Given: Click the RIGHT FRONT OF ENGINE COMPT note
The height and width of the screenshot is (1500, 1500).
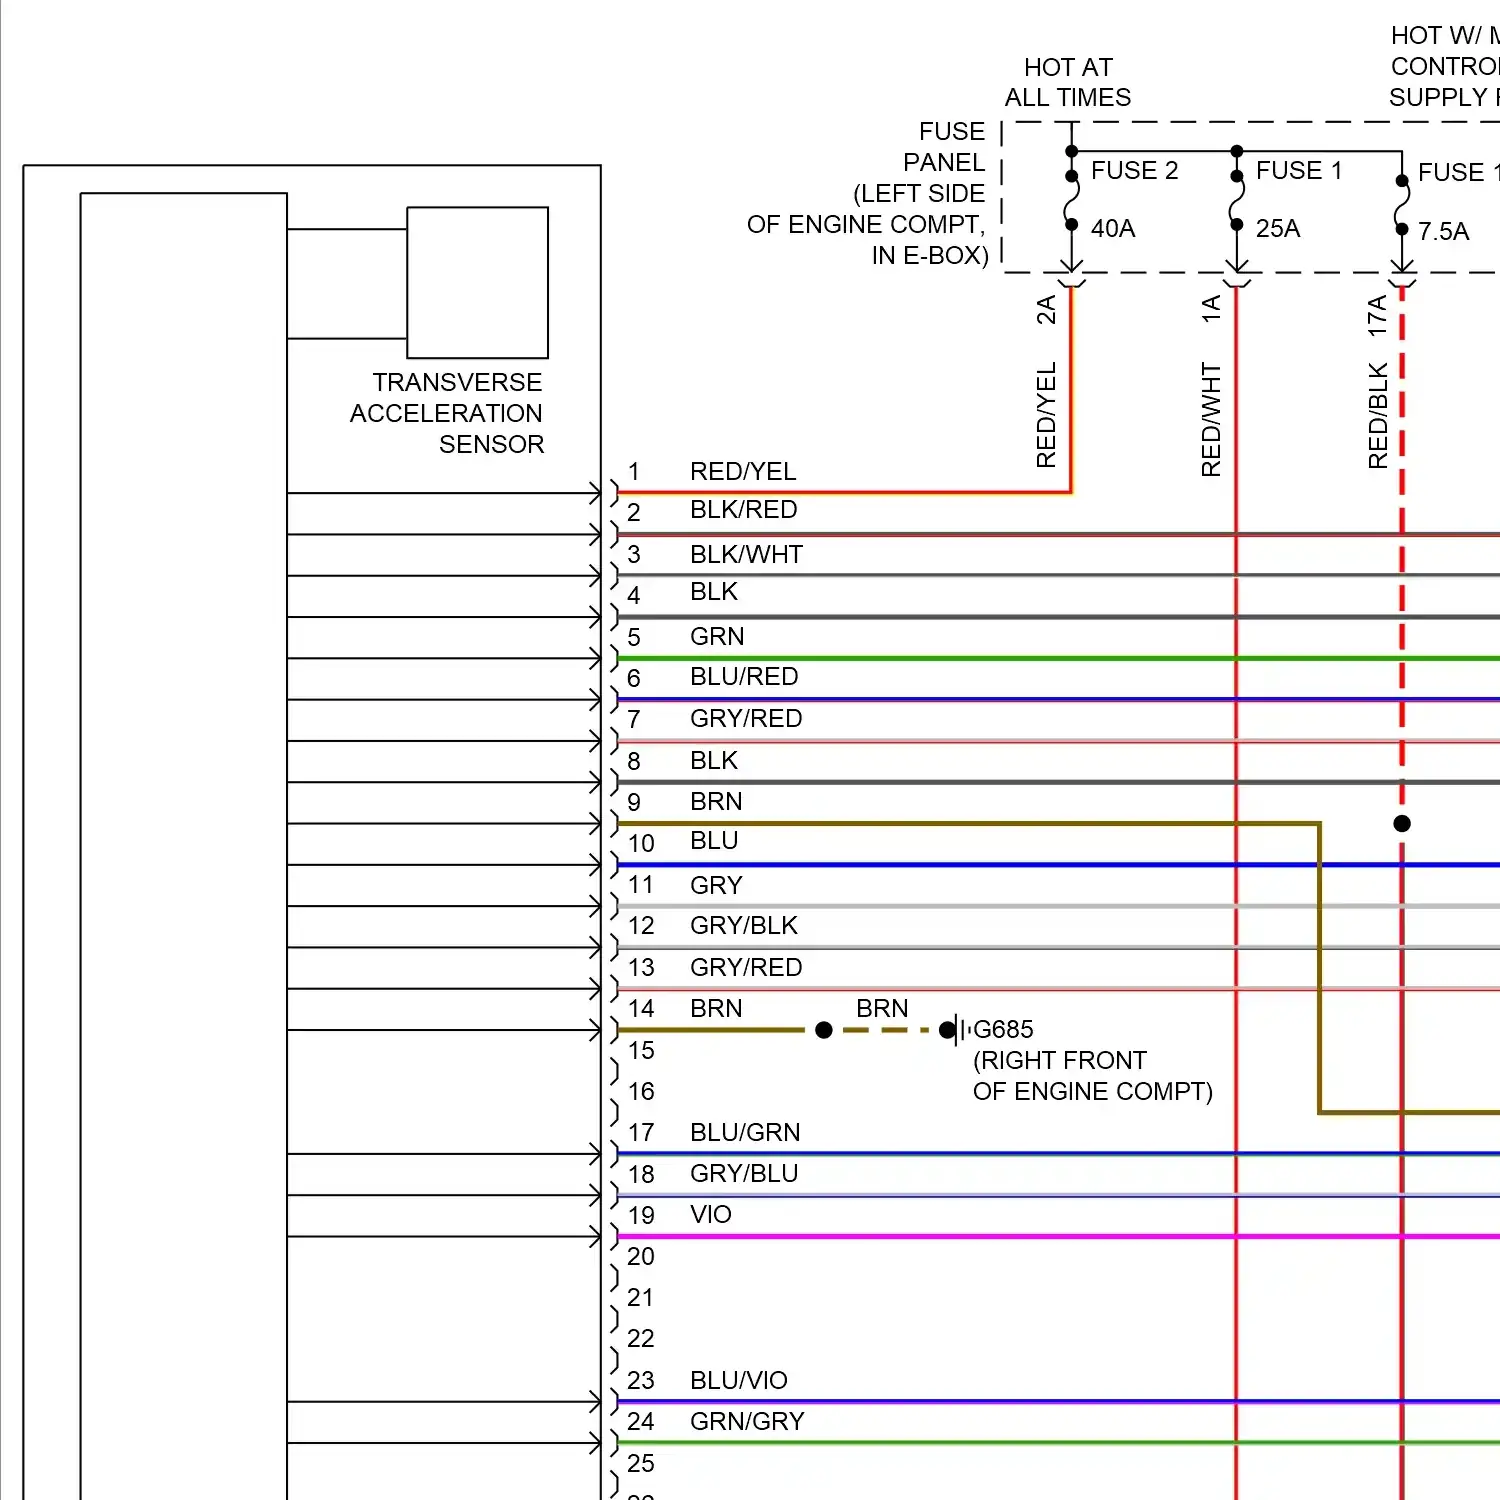Looking at the screenshot, I should pyautogui.click(x=1093, y=1076).
